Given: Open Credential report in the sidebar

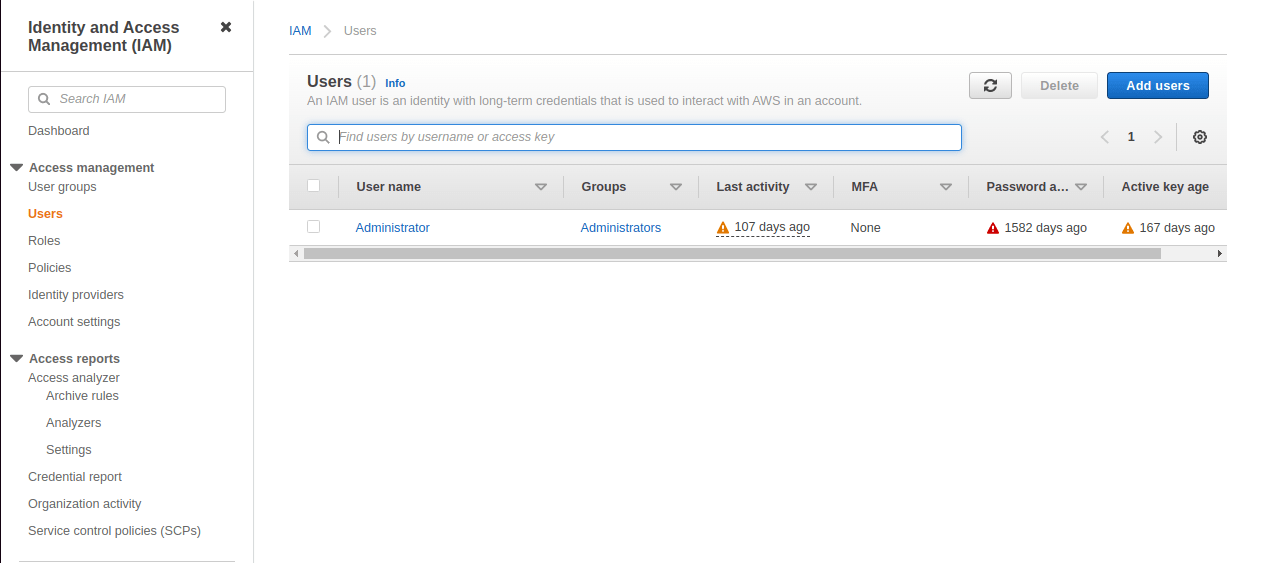Looking at the screenshot, I should click(75, 477).
